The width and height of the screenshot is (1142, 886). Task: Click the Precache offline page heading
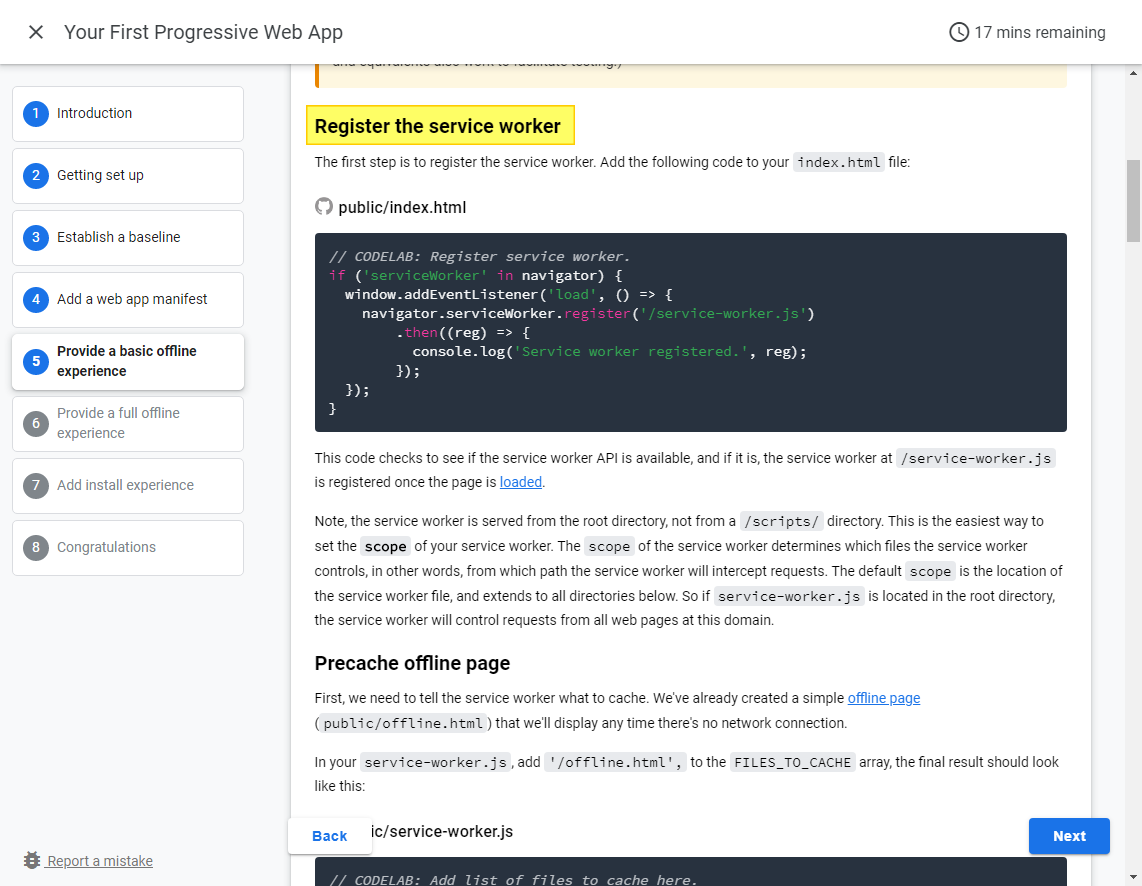pos(411,663)
